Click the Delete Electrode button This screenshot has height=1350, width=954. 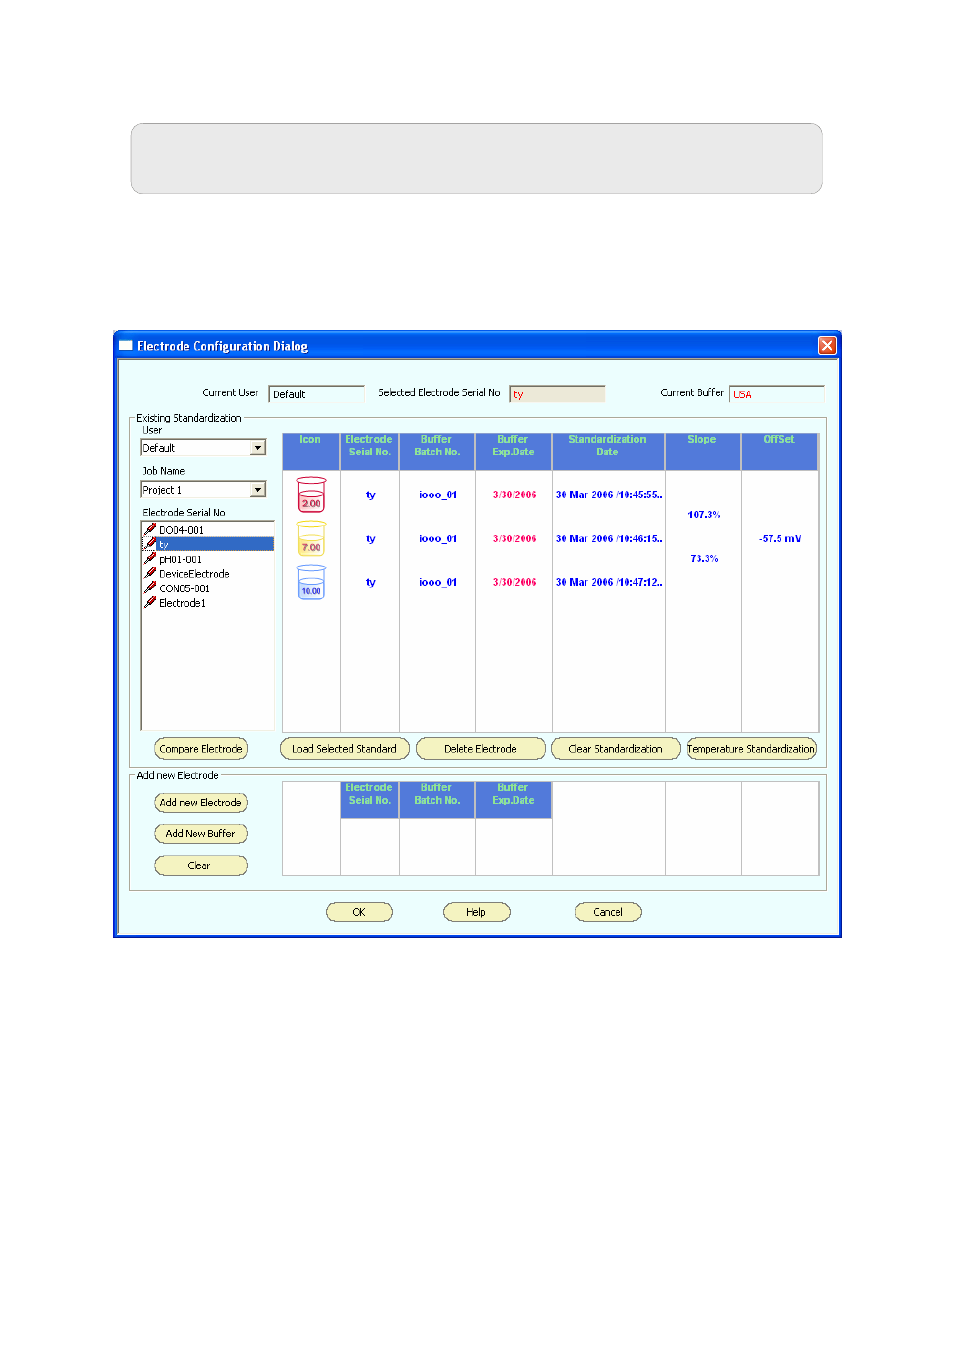click(481, 749)
